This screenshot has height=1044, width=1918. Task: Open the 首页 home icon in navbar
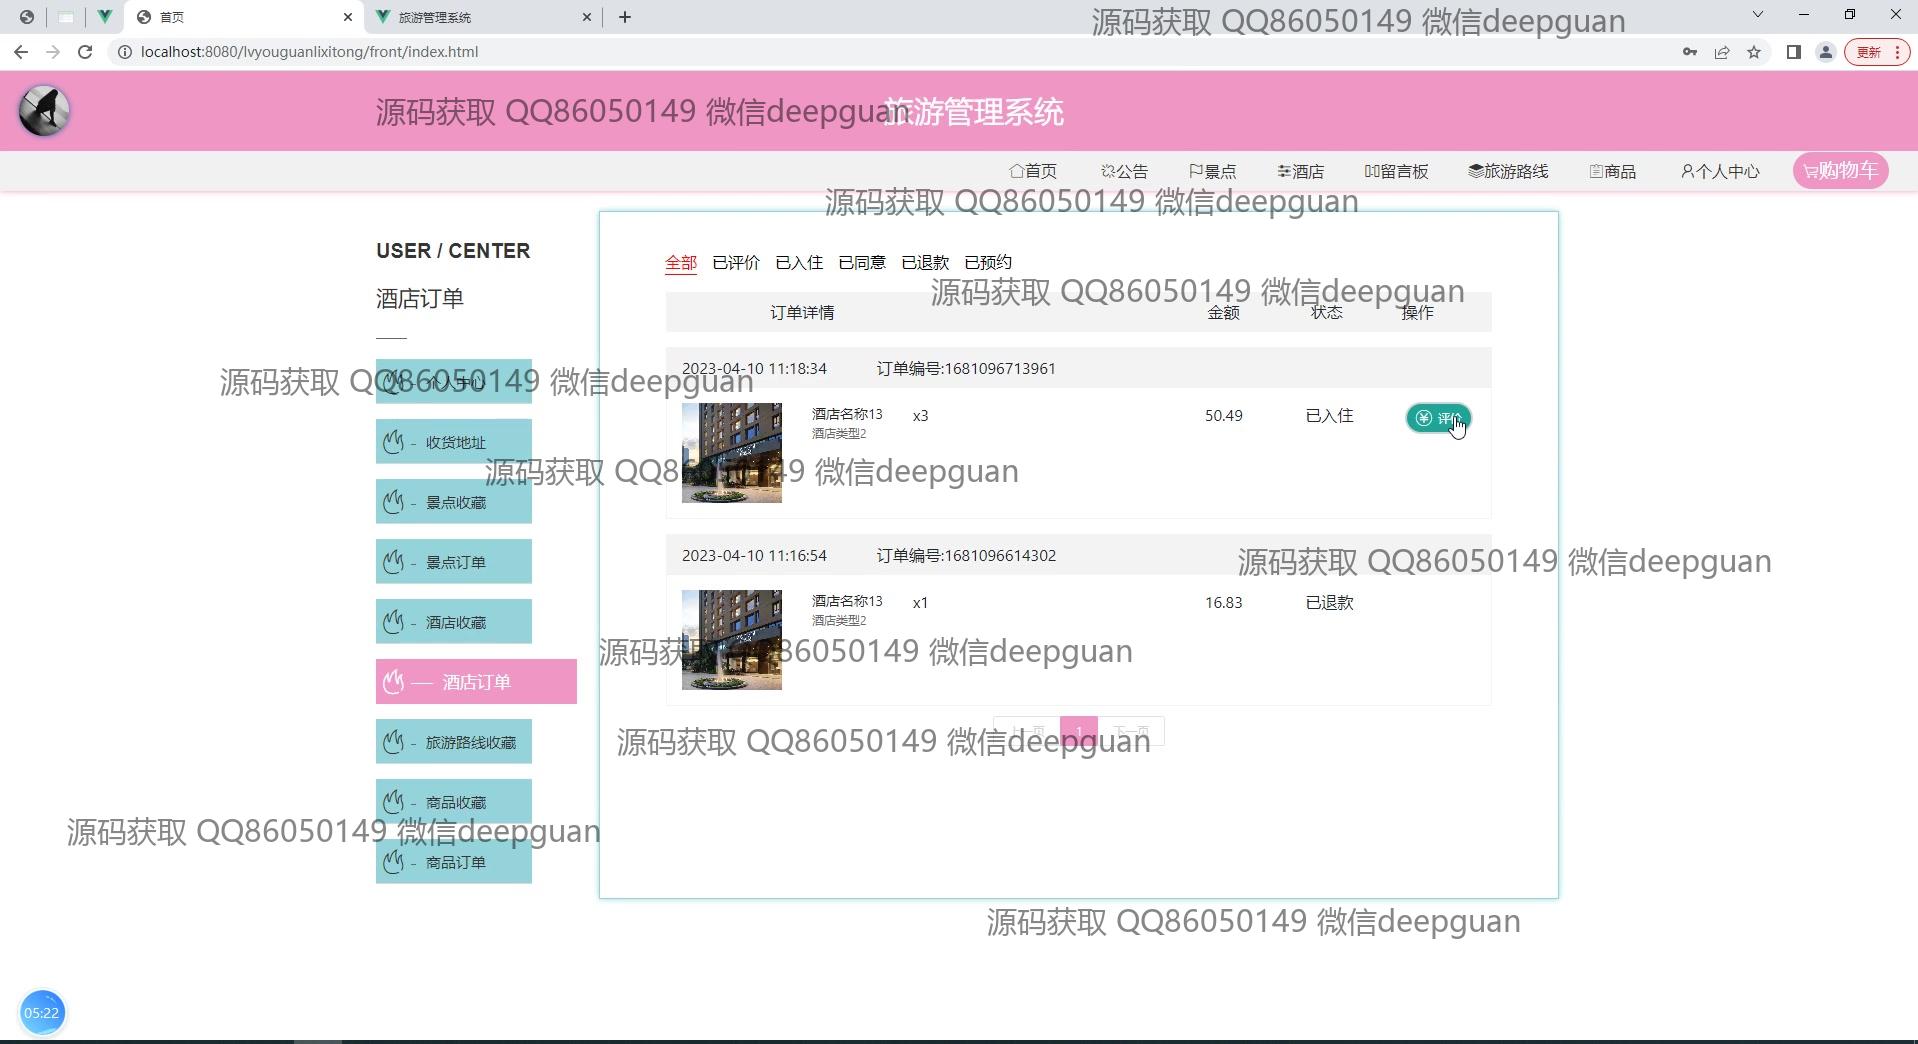click(1034, 171)
